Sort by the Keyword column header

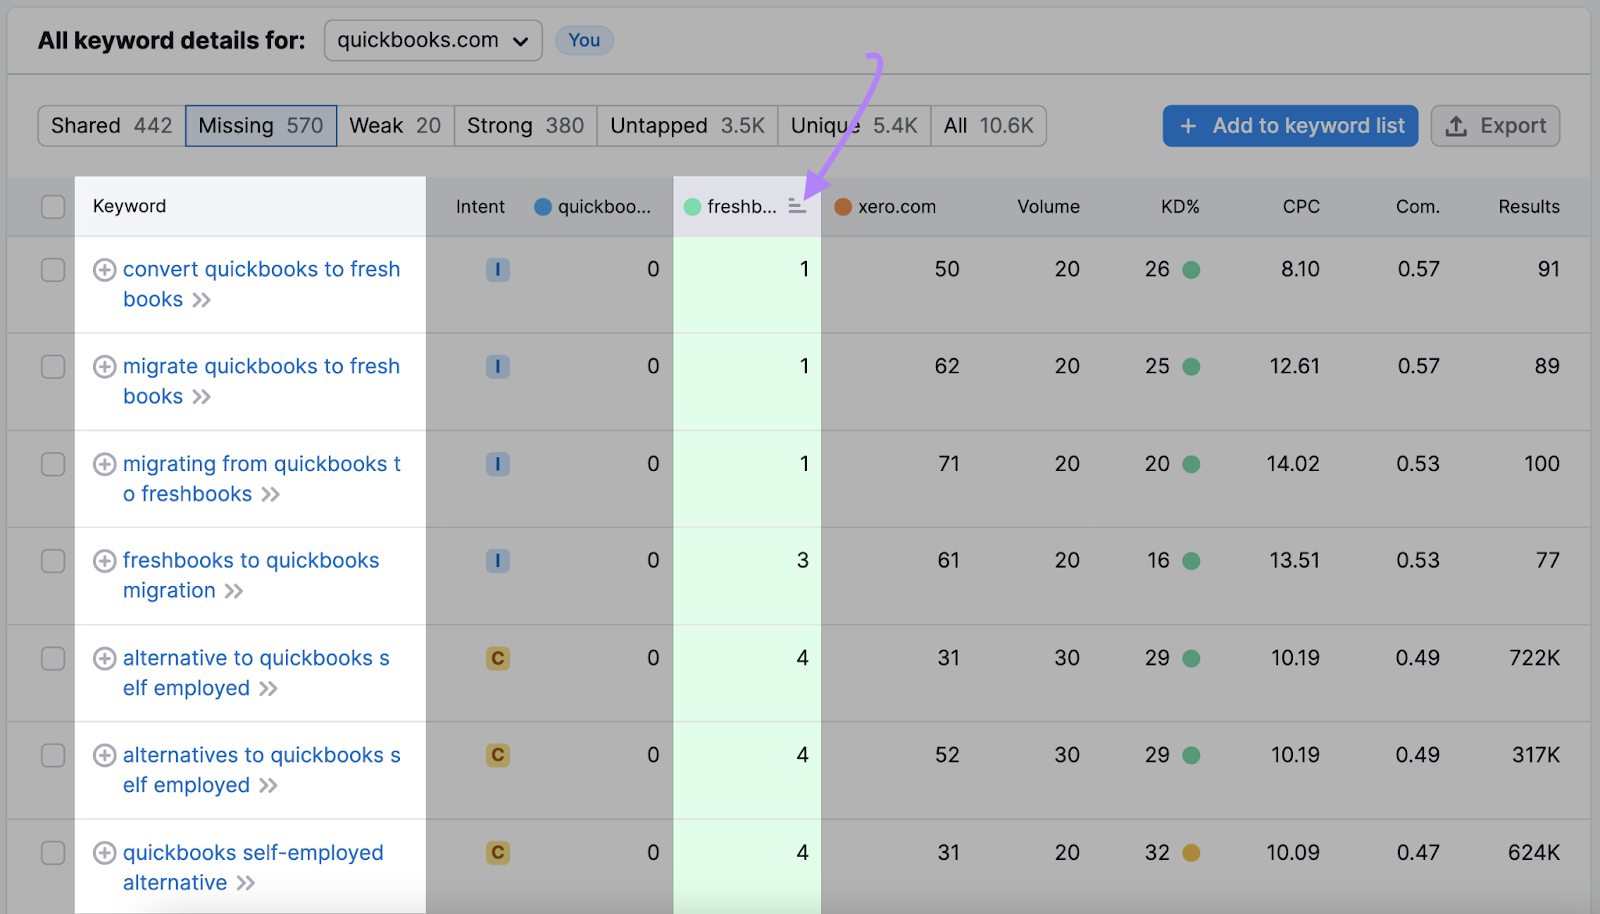click(129, 206)
